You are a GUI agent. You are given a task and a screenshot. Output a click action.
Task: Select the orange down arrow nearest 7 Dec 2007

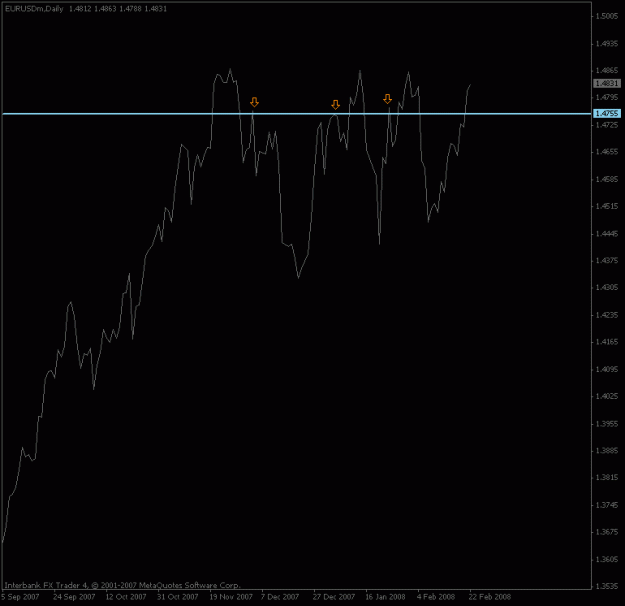254,102
